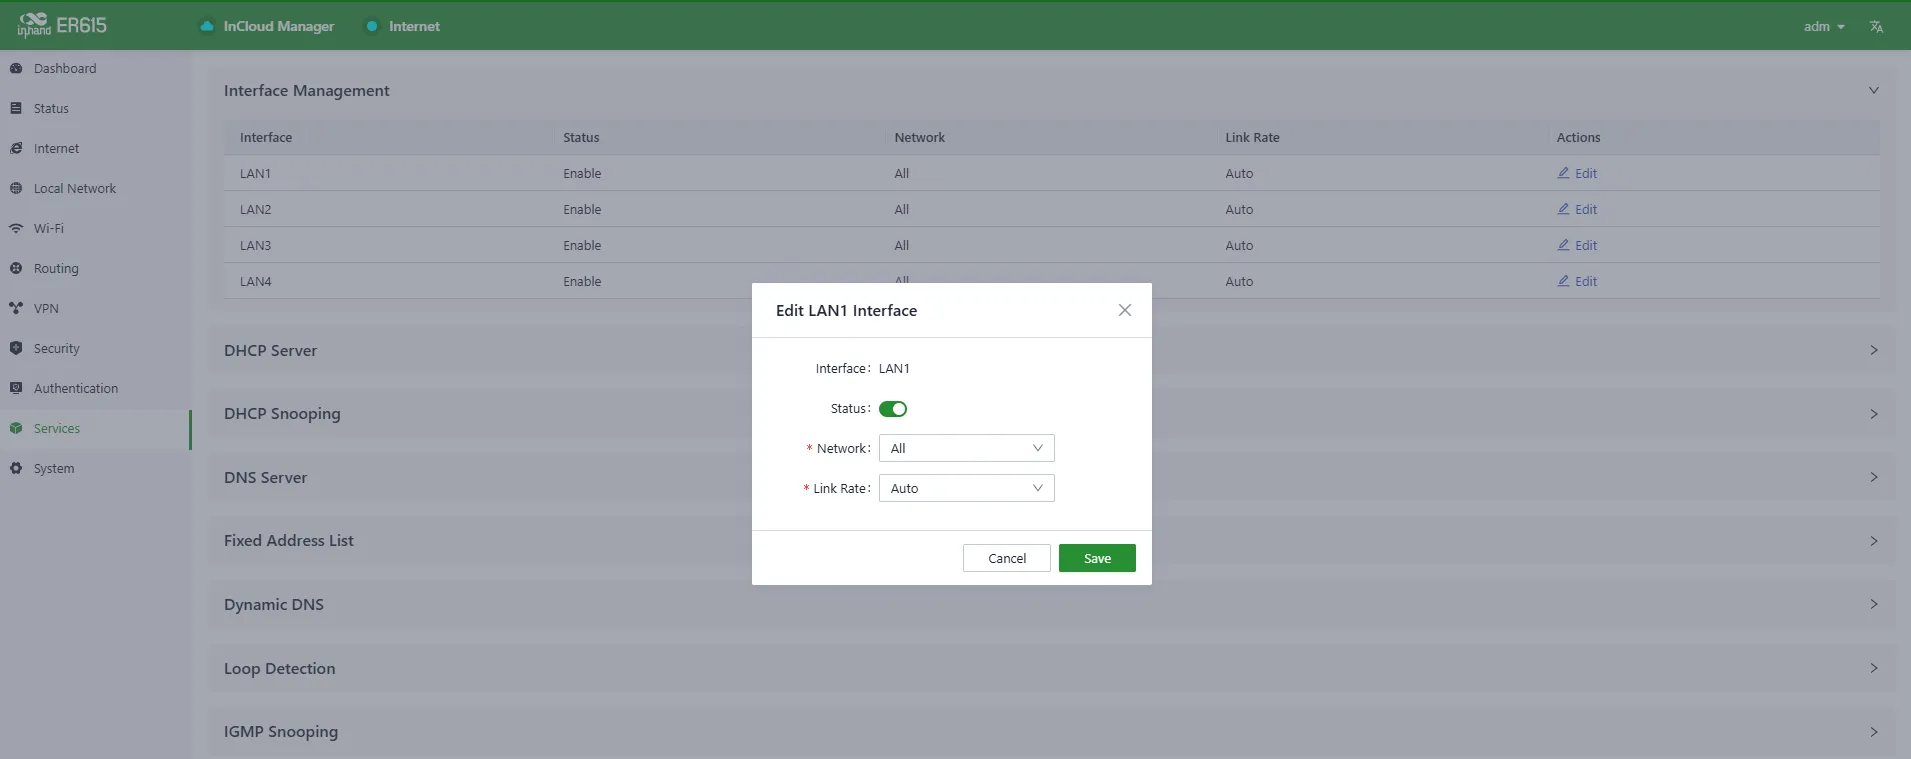Expand the DHCP Server section

1873,350
